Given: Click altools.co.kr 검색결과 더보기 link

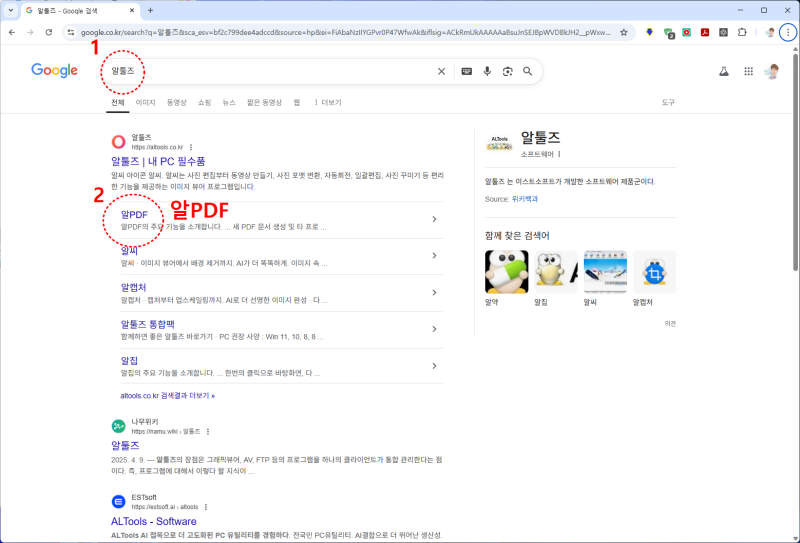Looking at the screenshot, I should [167, 396].
